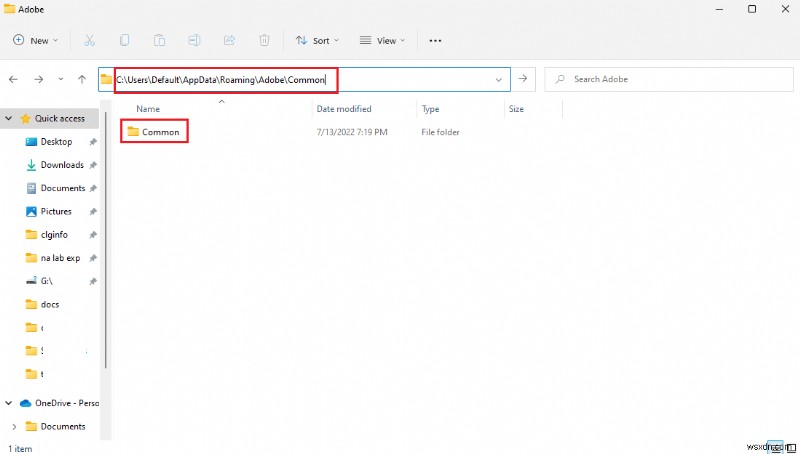Viewport: 800px width, 454px height.
Task: Open Downloads in Quick access
Action: [62, 165]
